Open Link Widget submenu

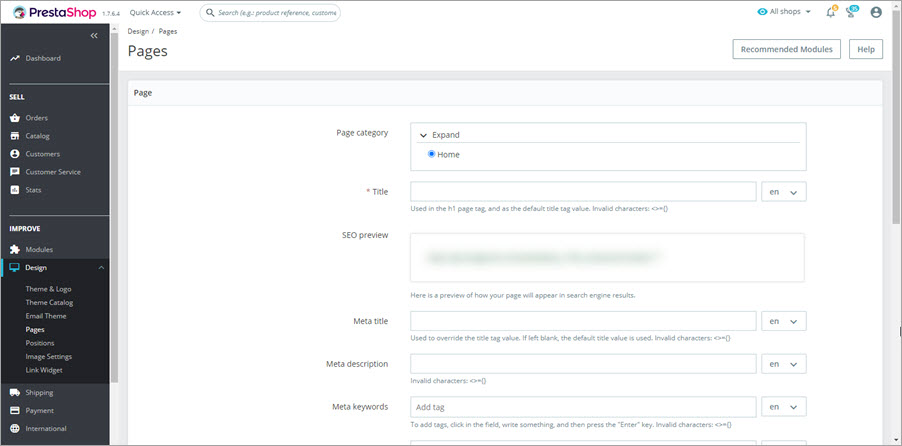pos(44,370)
